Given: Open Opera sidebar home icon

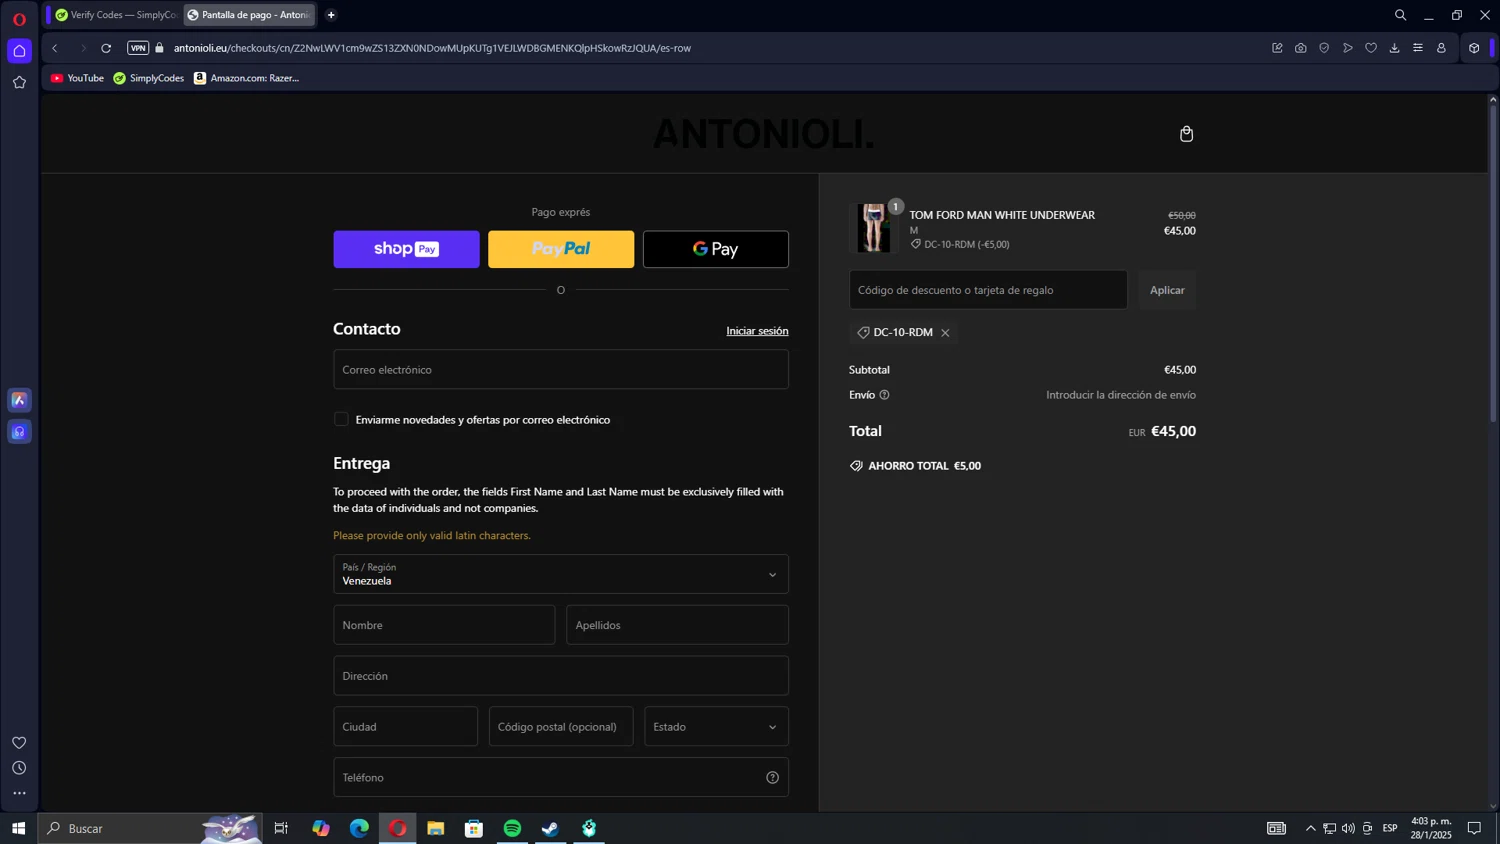Looking at the screenshot, I should pyautogui.click(x=19, y=51).
